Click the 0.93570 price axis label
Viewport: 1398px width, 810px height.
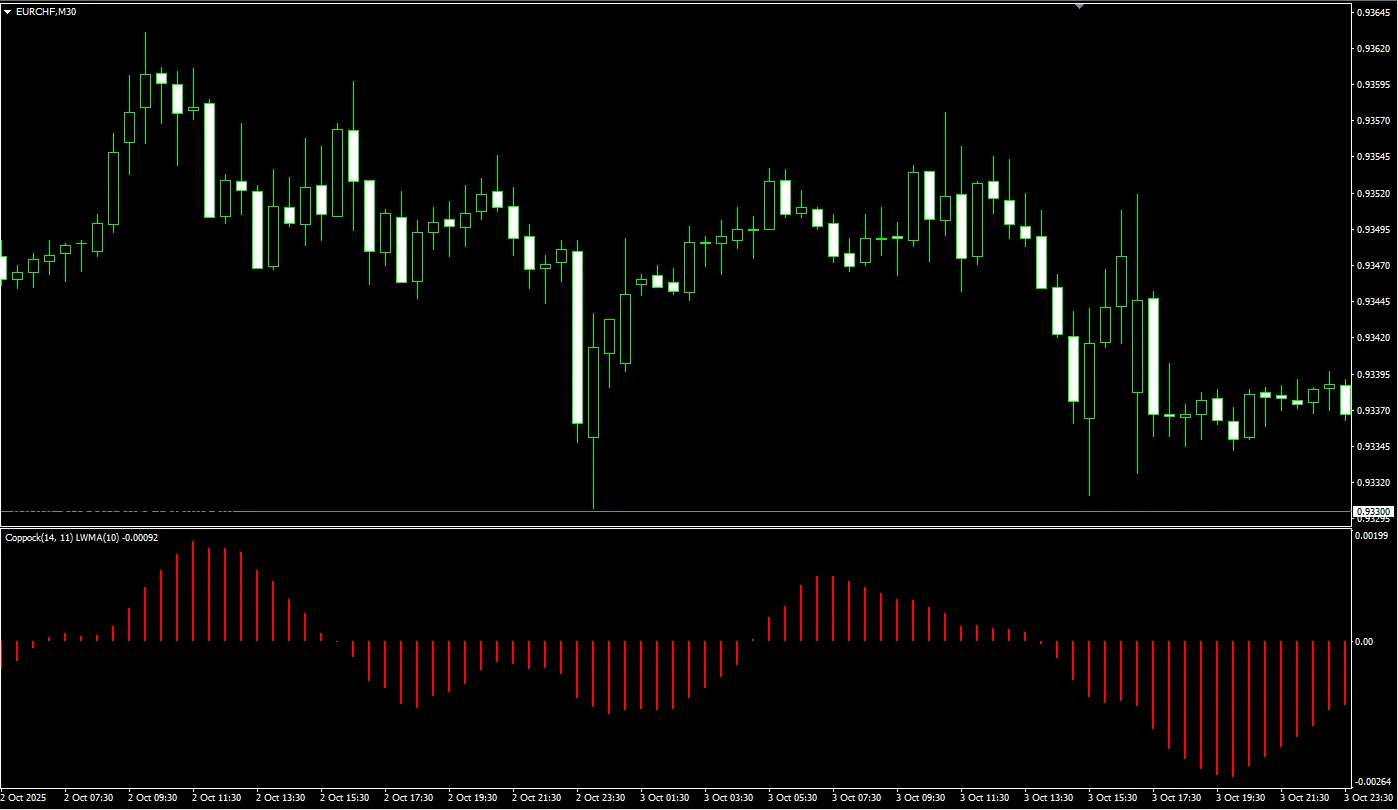(1374, 121)
